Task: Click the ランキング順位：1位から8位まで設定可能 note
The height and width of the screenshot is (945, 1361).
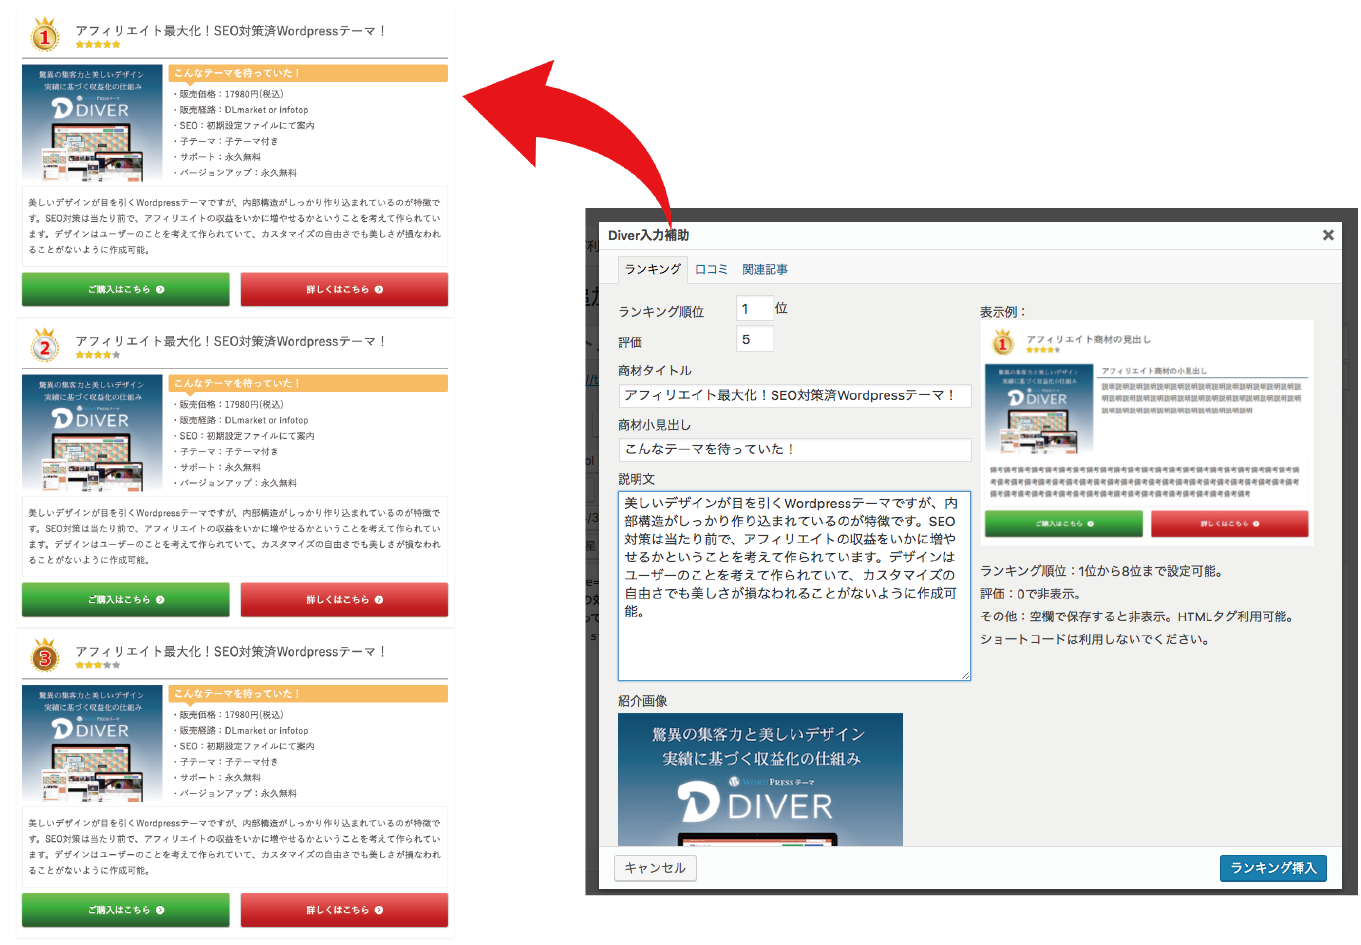Action: coord(1101,571)
